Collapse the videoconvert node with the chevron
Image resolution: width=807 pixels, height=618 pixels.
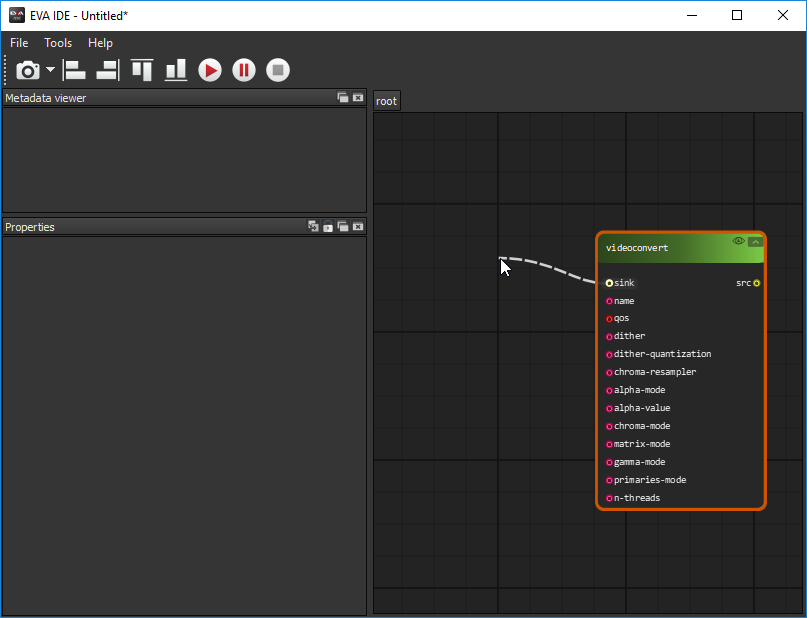pyautogui.click(x=755, y=241)
